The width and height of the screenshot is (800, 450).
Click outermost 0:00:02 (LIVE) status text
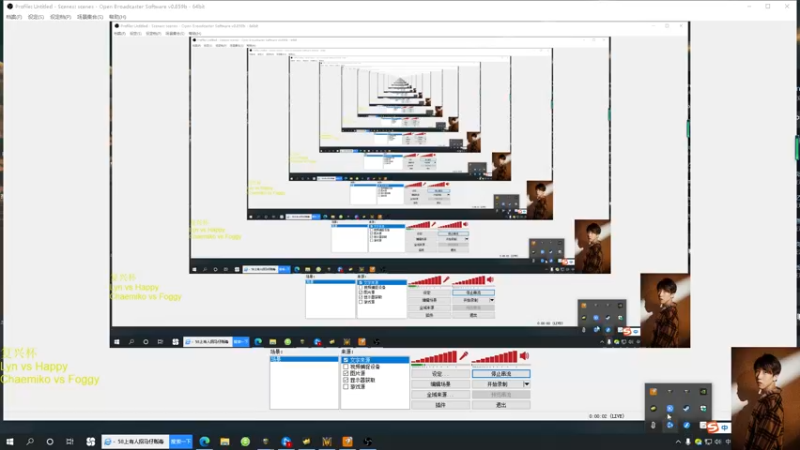pos(606,416)
